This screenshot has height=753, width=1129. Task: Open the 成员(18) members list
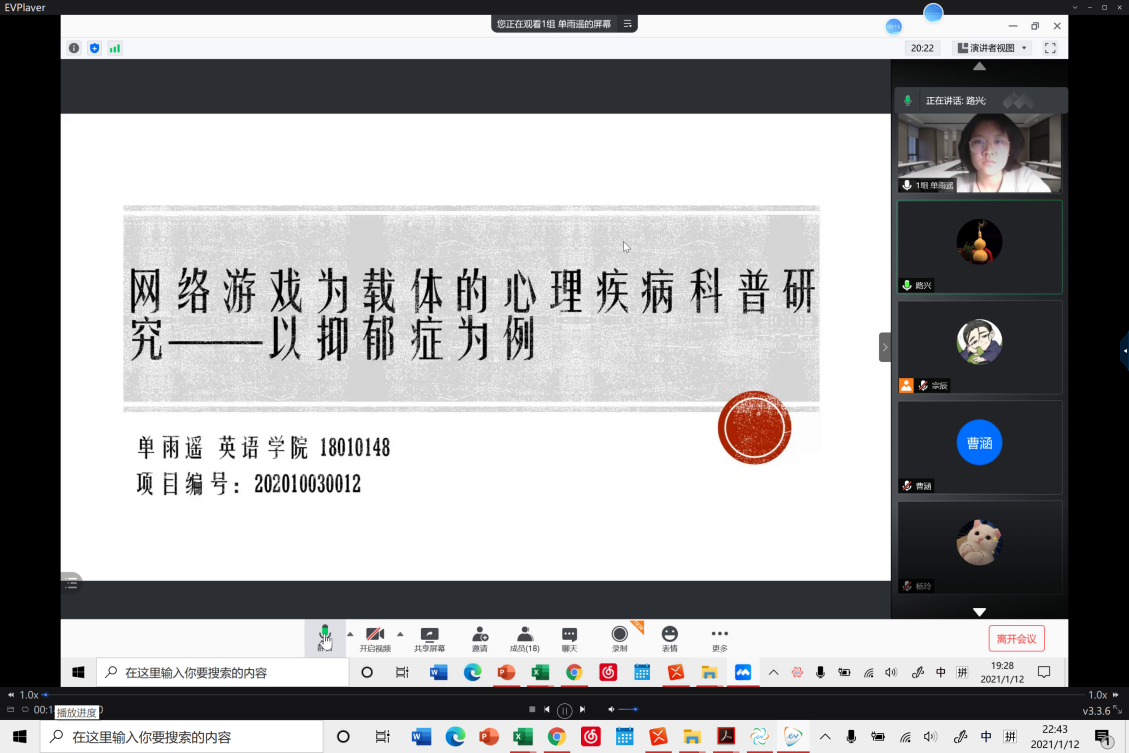524,636
